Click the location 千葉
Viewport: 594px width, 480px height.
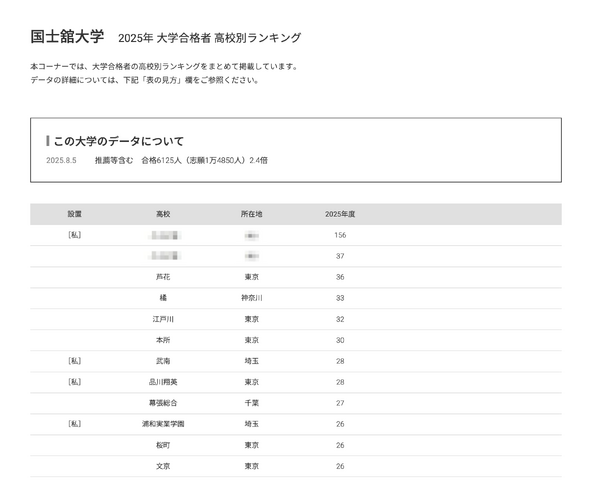[252, 403]
